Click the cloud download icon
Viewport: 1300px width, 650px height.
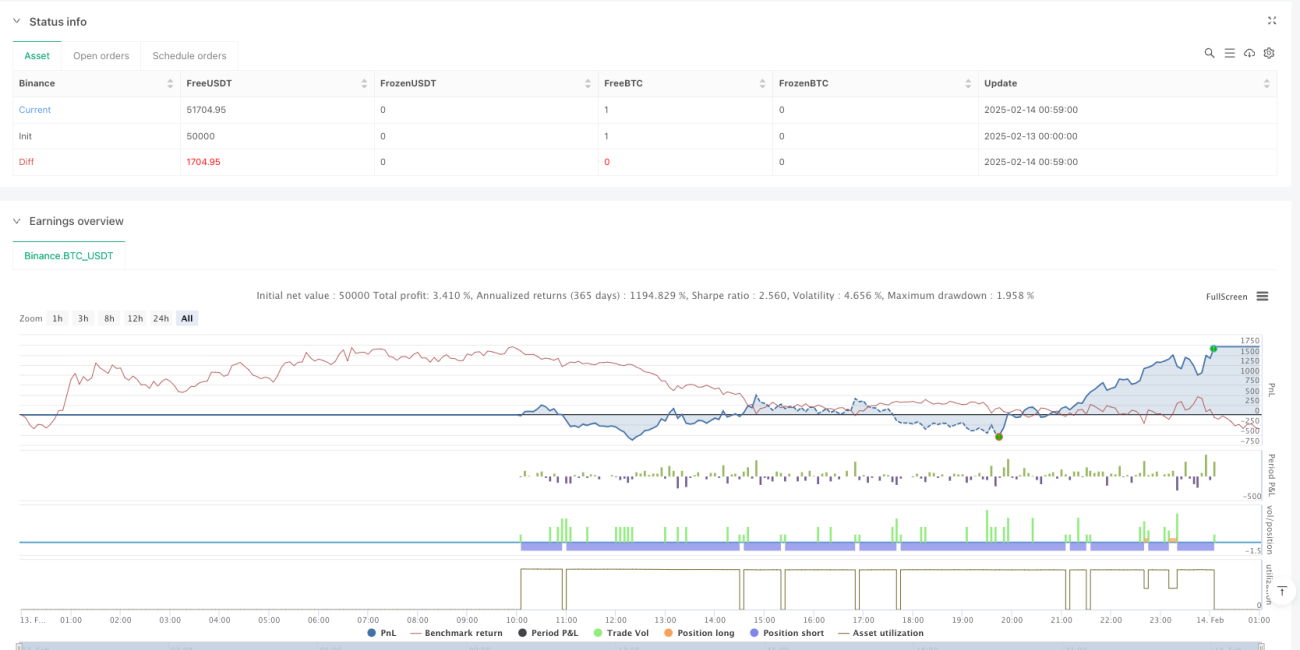pos(1250,53)
